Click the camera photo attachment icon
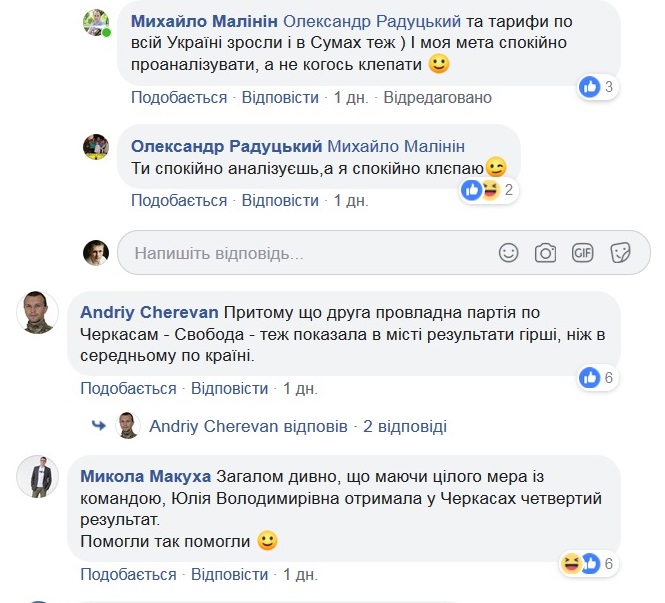The height and width of the screenshot is (603, 665). (545, 253)
